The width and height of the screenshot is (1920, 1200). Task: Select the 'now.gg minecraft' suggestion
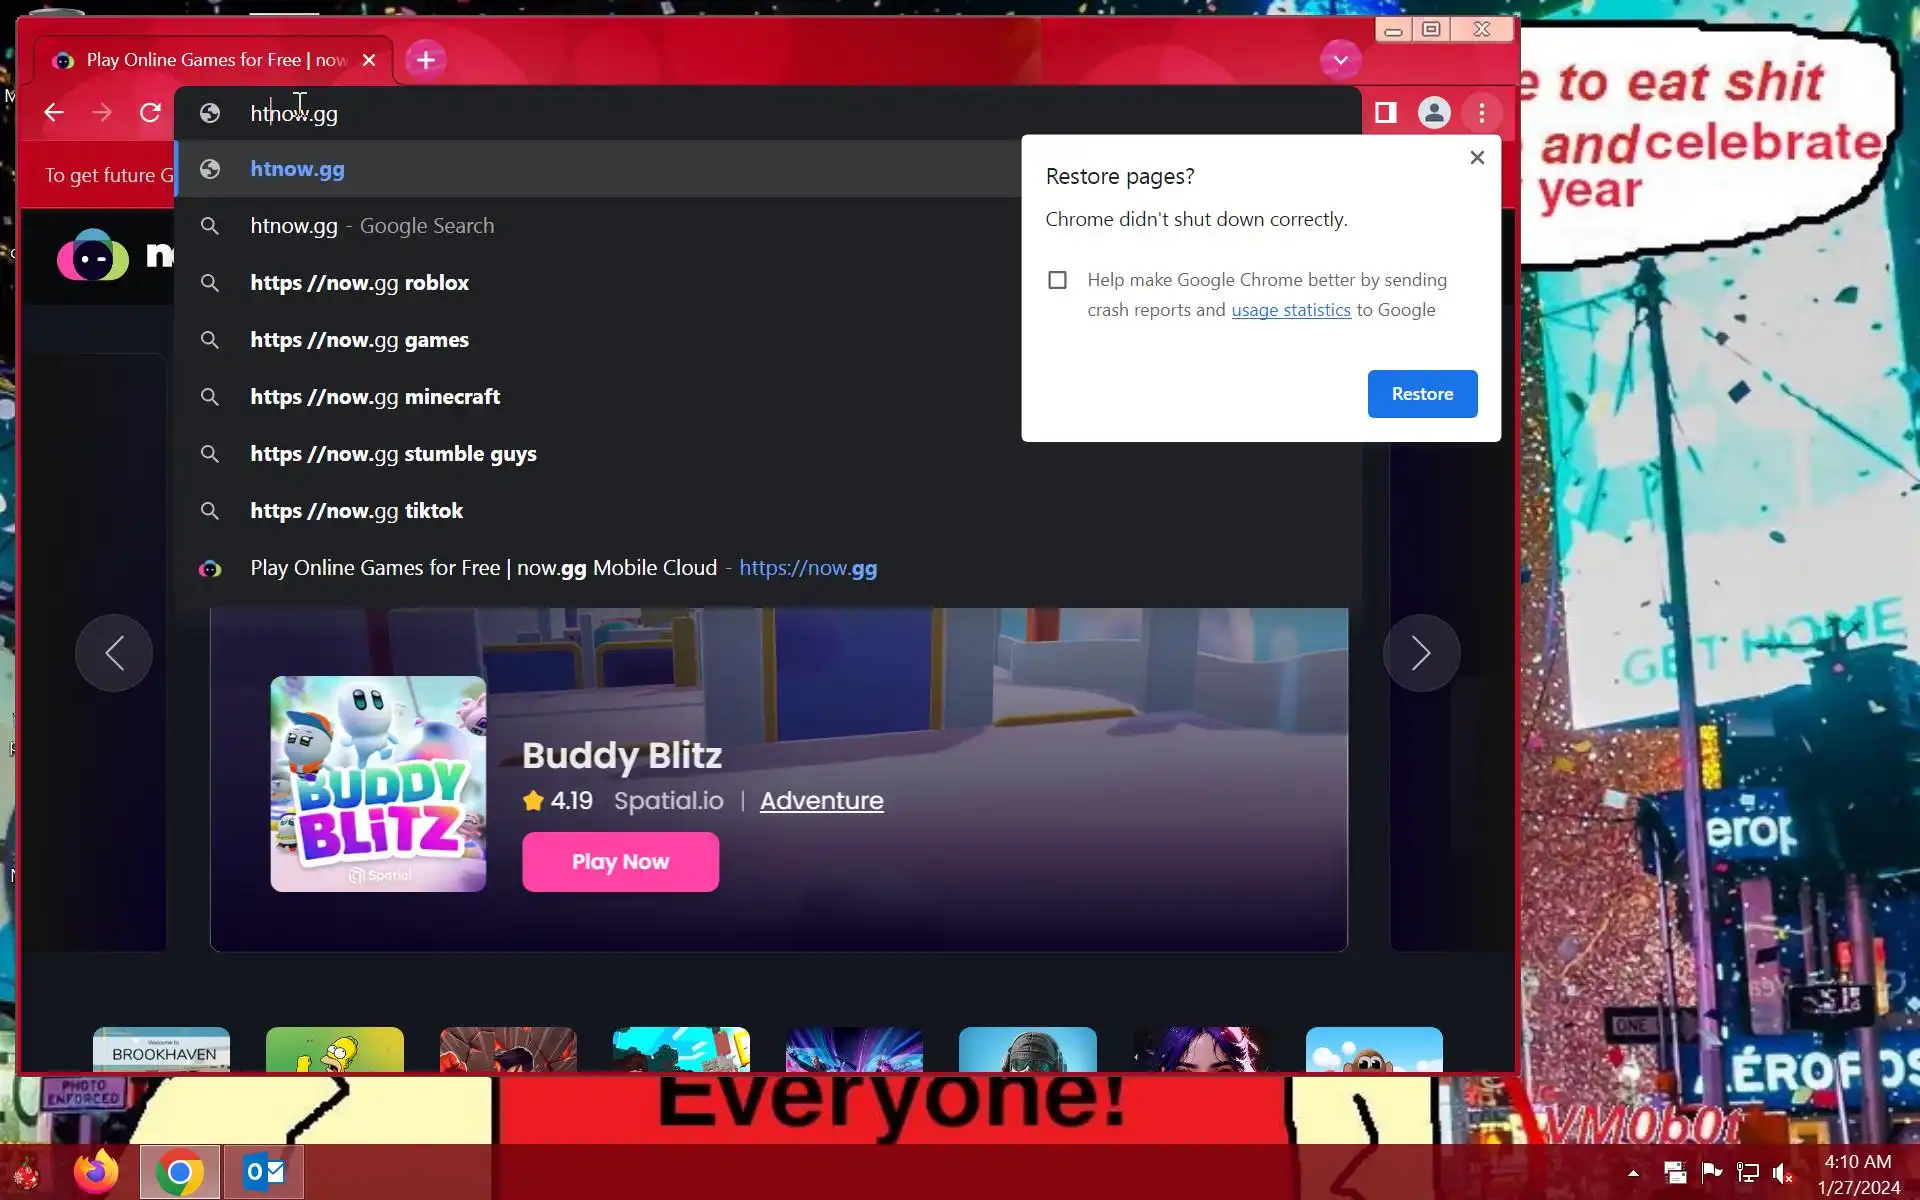coord(375,397)
